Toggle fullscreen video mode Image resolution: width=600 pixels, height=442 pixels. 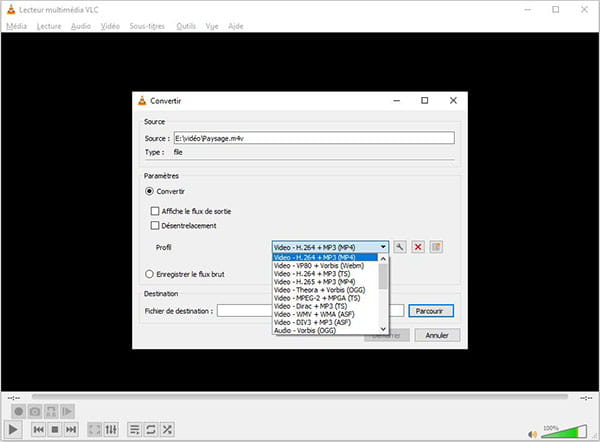pyautogui.click(x=95, y=430)
